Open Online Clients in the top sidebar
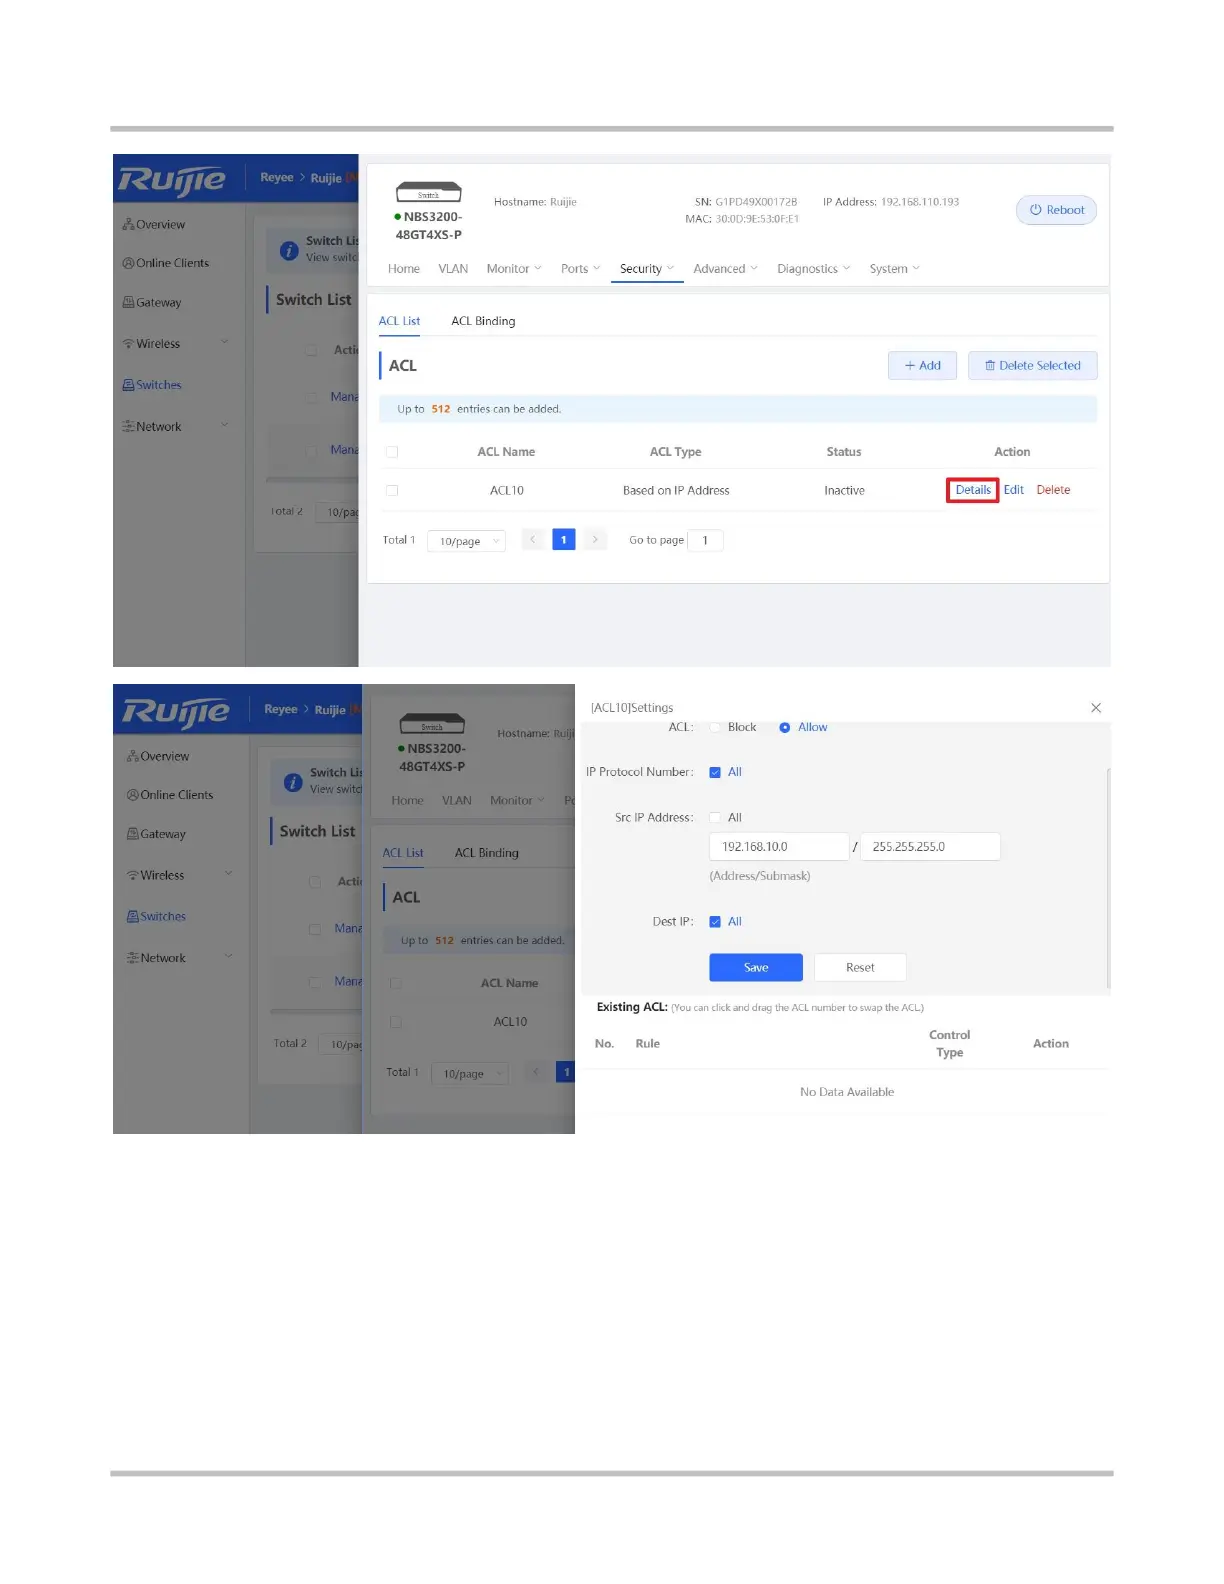1224x1584 pixels. point(166,263)
